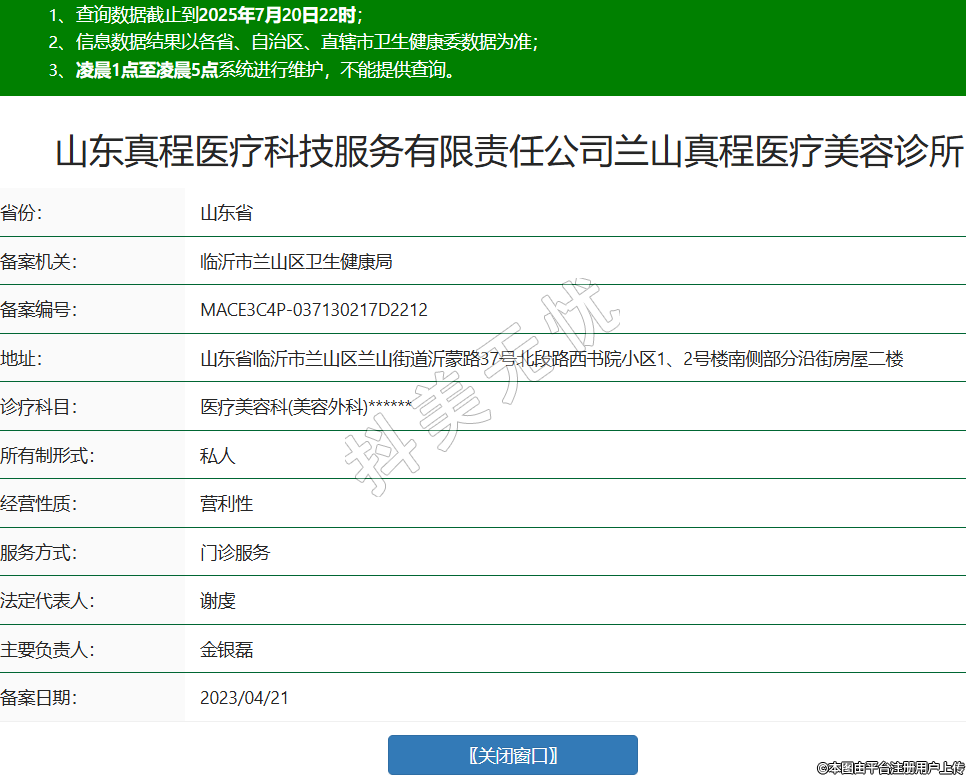Click the 法定代表人 row label
966x775 pixels.
tap(47, 601)
